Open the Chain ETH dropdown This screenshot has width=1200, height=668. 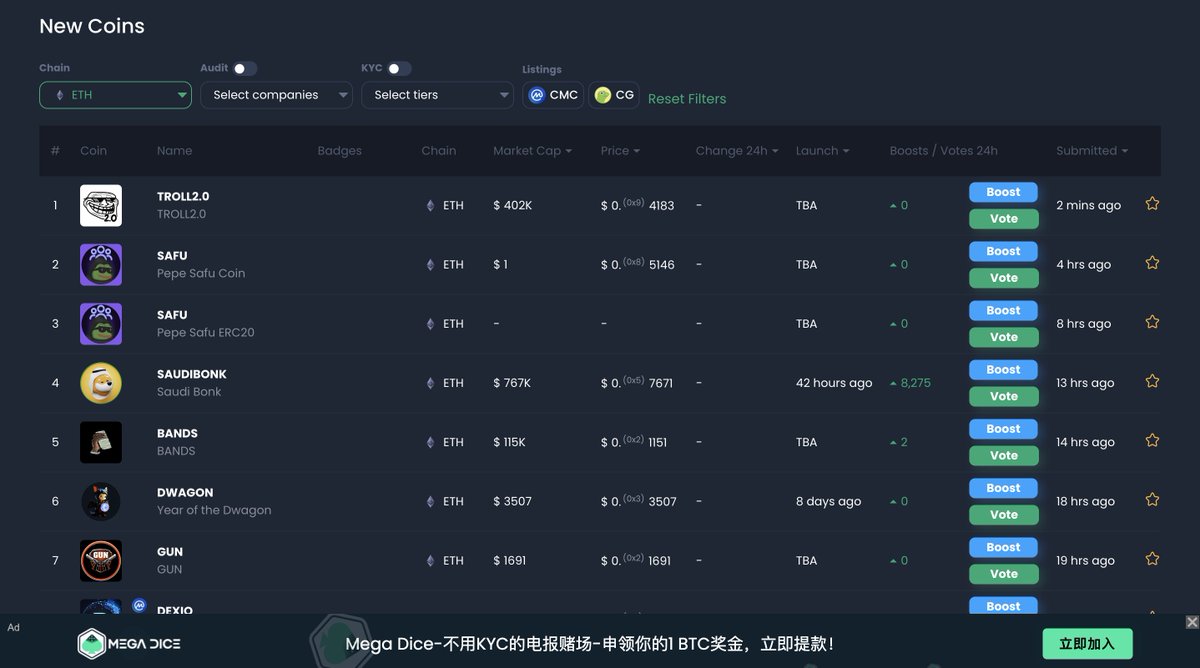pyautogui.click(x=115, y=95)
